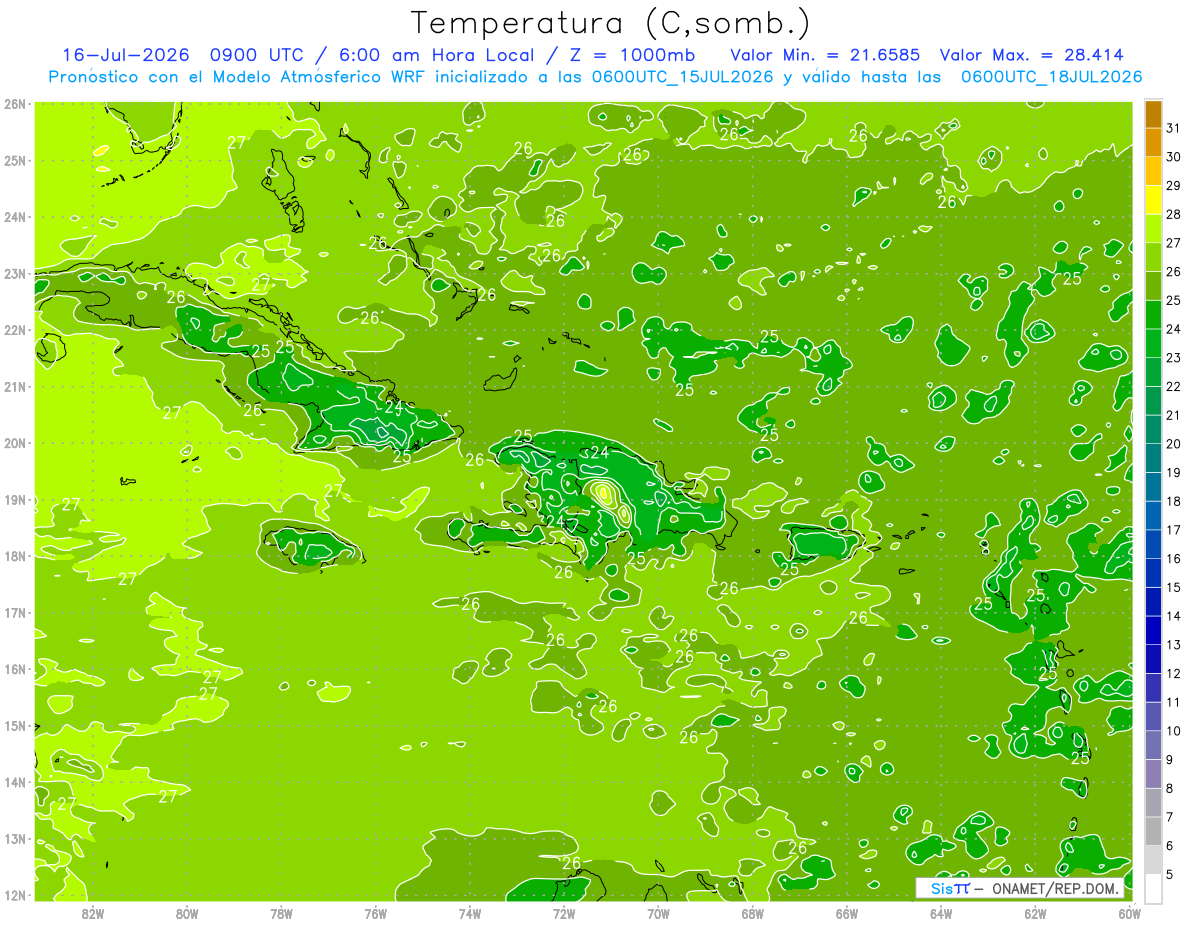The width and height of the screenshot is (1200, 927).
Task: Click the "78W" longitude axis label
Action: tap(281, 913)
